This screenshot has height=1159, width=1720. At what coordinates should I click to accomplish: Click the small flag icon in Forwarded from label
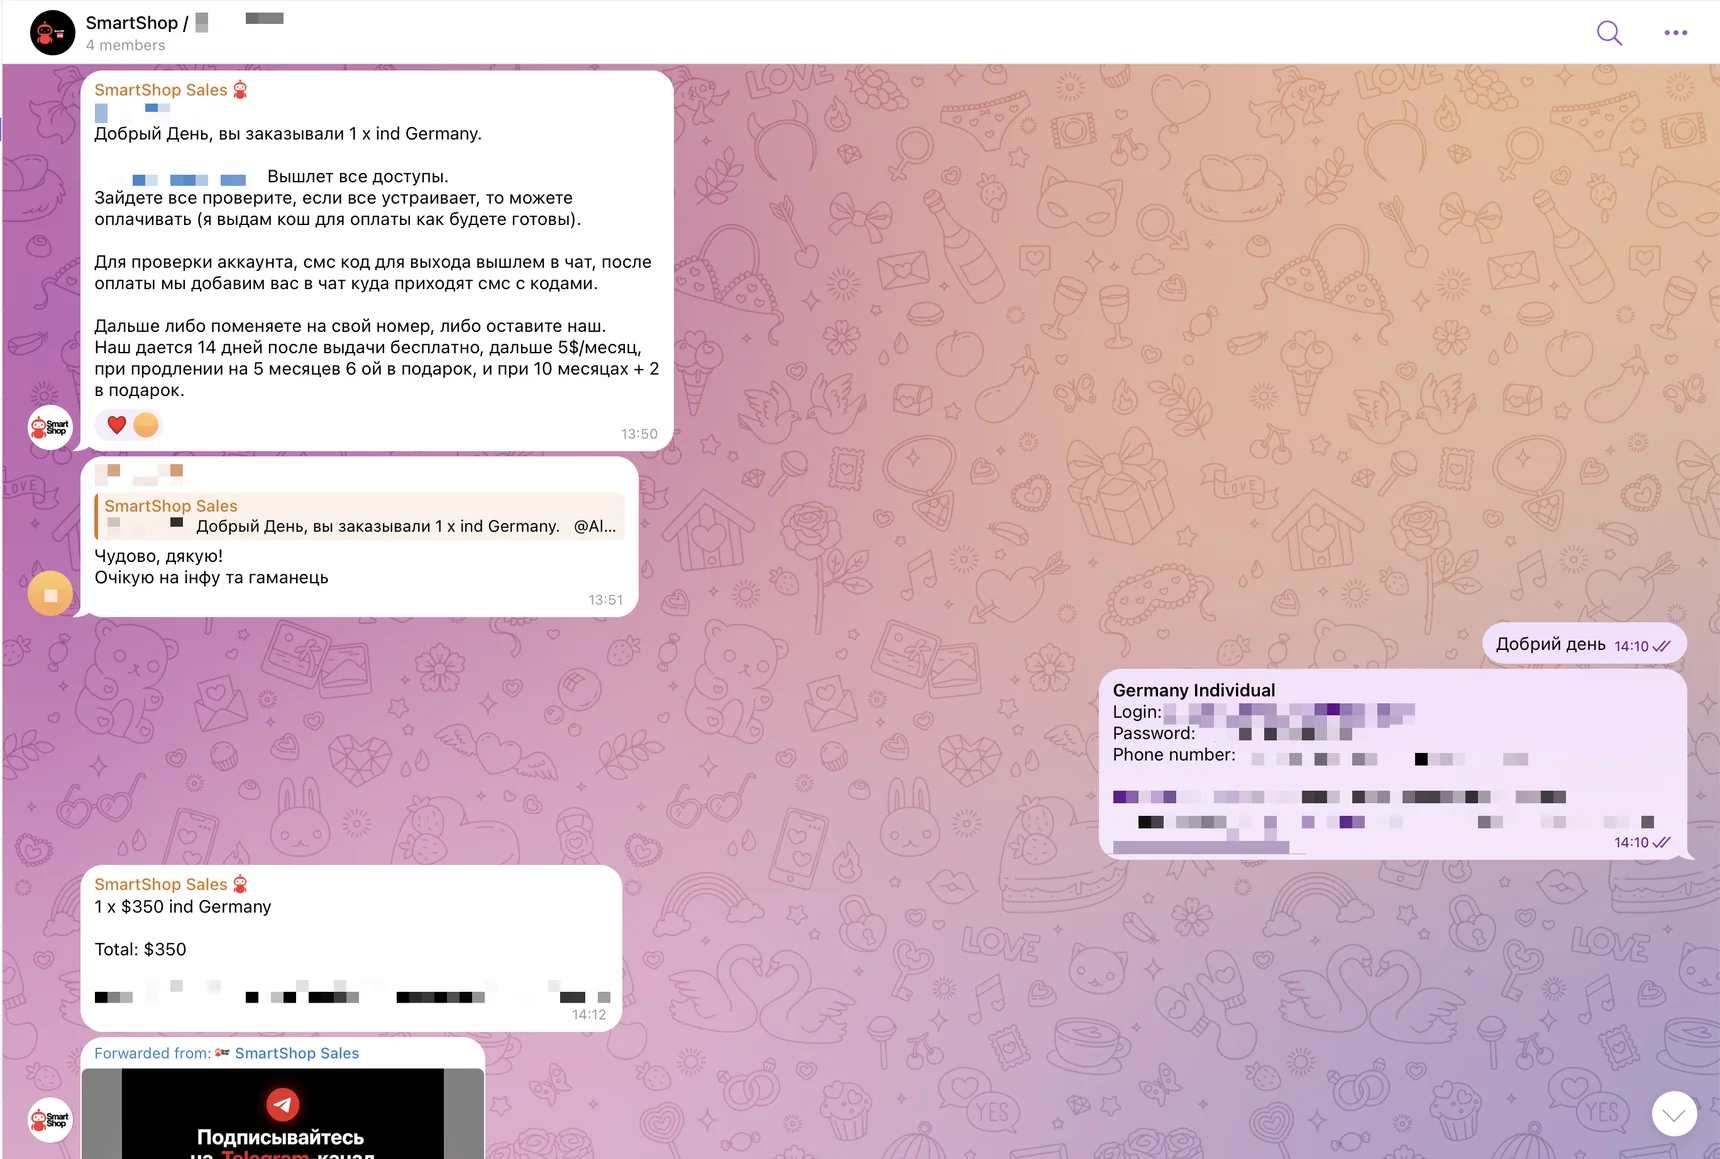pyautogui.click(x=222, y=1053)
